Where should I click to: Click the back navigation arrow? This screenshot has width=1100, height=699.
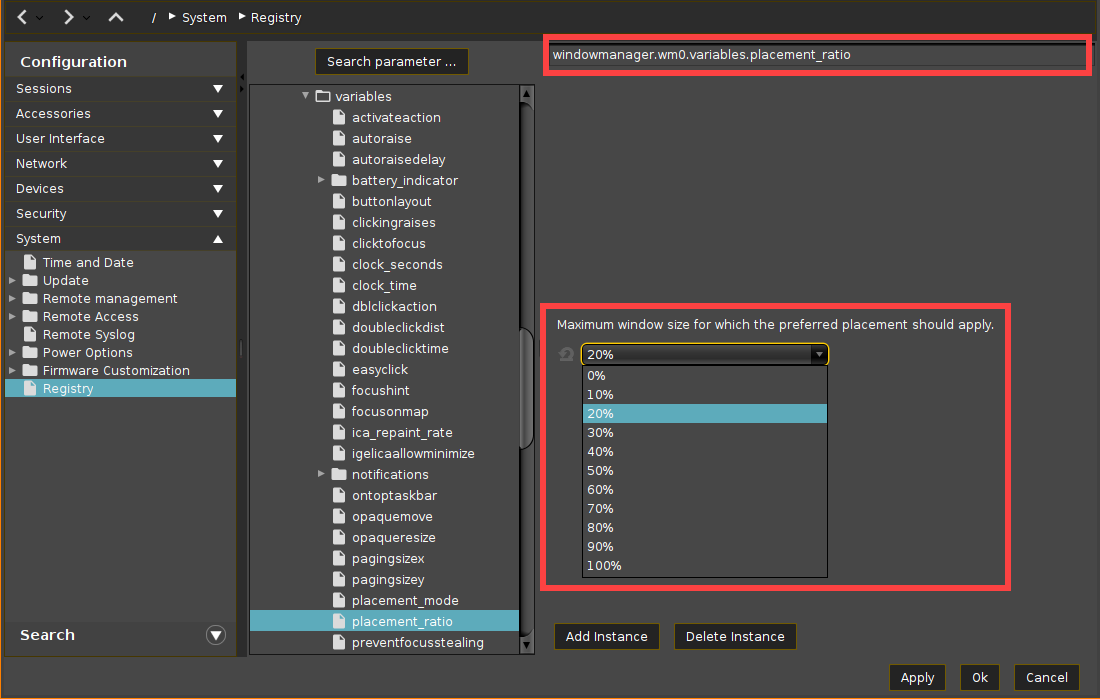(x=22, y=17)
